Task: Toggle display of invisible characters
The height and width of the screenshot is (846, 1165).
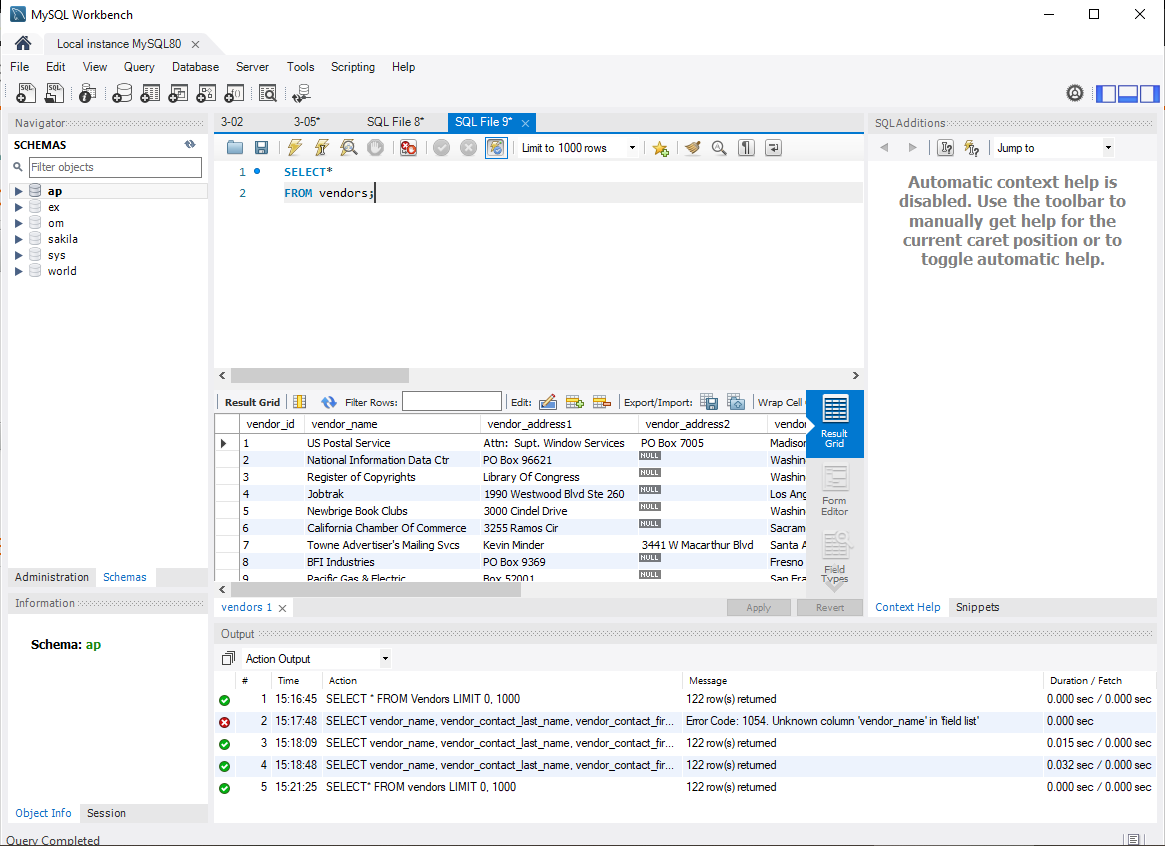Action: (x=746, y=147)
